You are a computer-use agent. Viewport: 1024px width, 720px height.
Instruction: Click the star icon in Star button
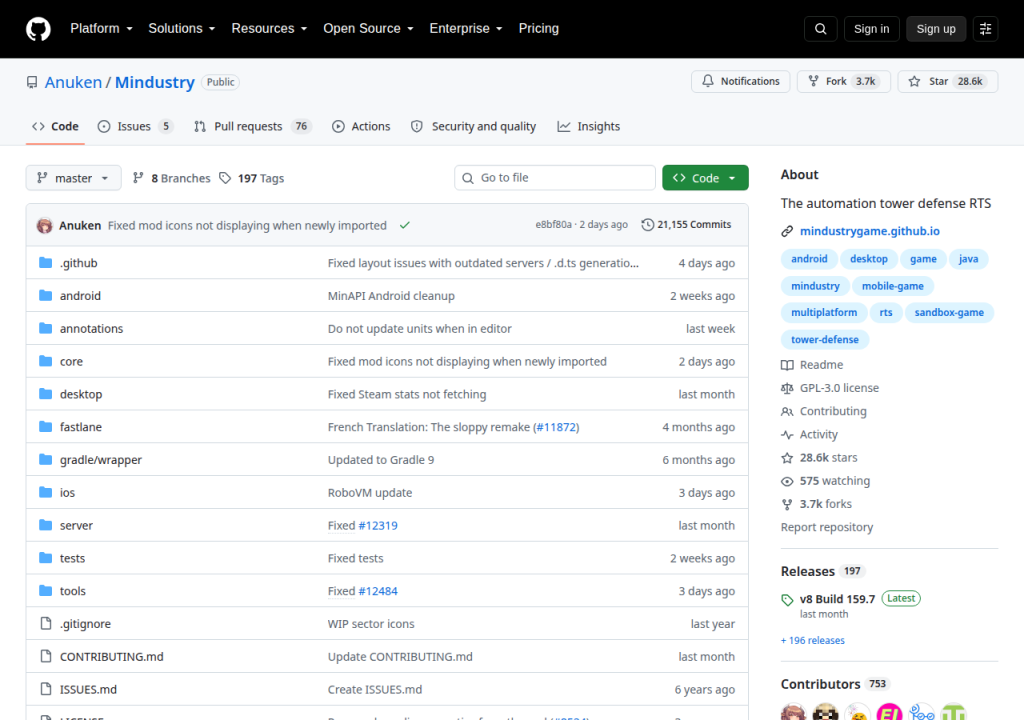coord(914,81)
